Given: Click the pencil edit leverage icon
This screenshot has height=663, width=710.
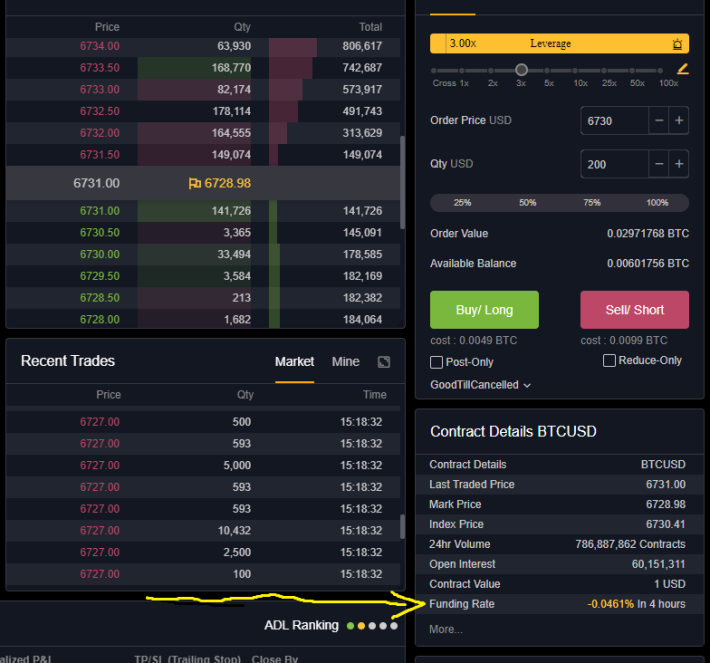Looking at the screenshot, I should point(682,69).
